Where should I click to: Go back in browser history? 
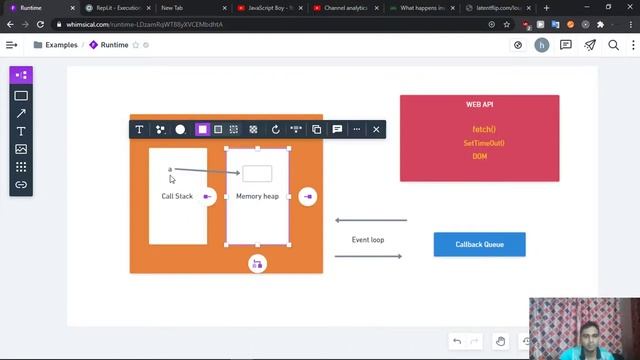10,24
